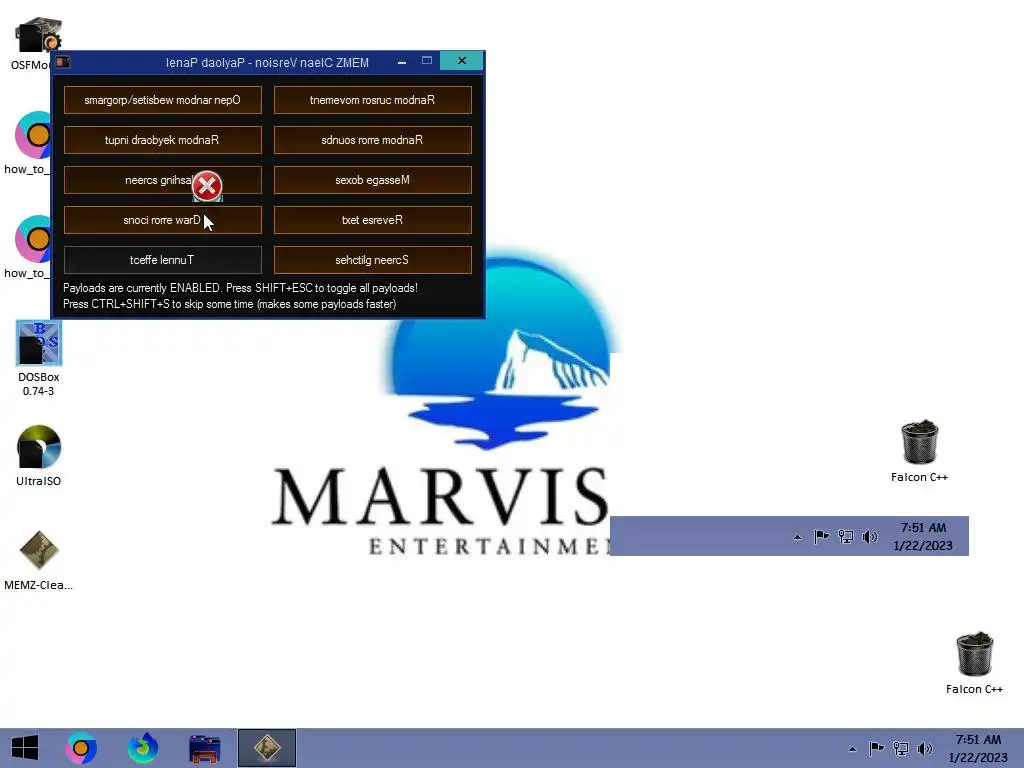The width and height of the screenshot is (1024, 768).
Task: Select the UltraISO desktop icon
Action: [x=39, y=456]
